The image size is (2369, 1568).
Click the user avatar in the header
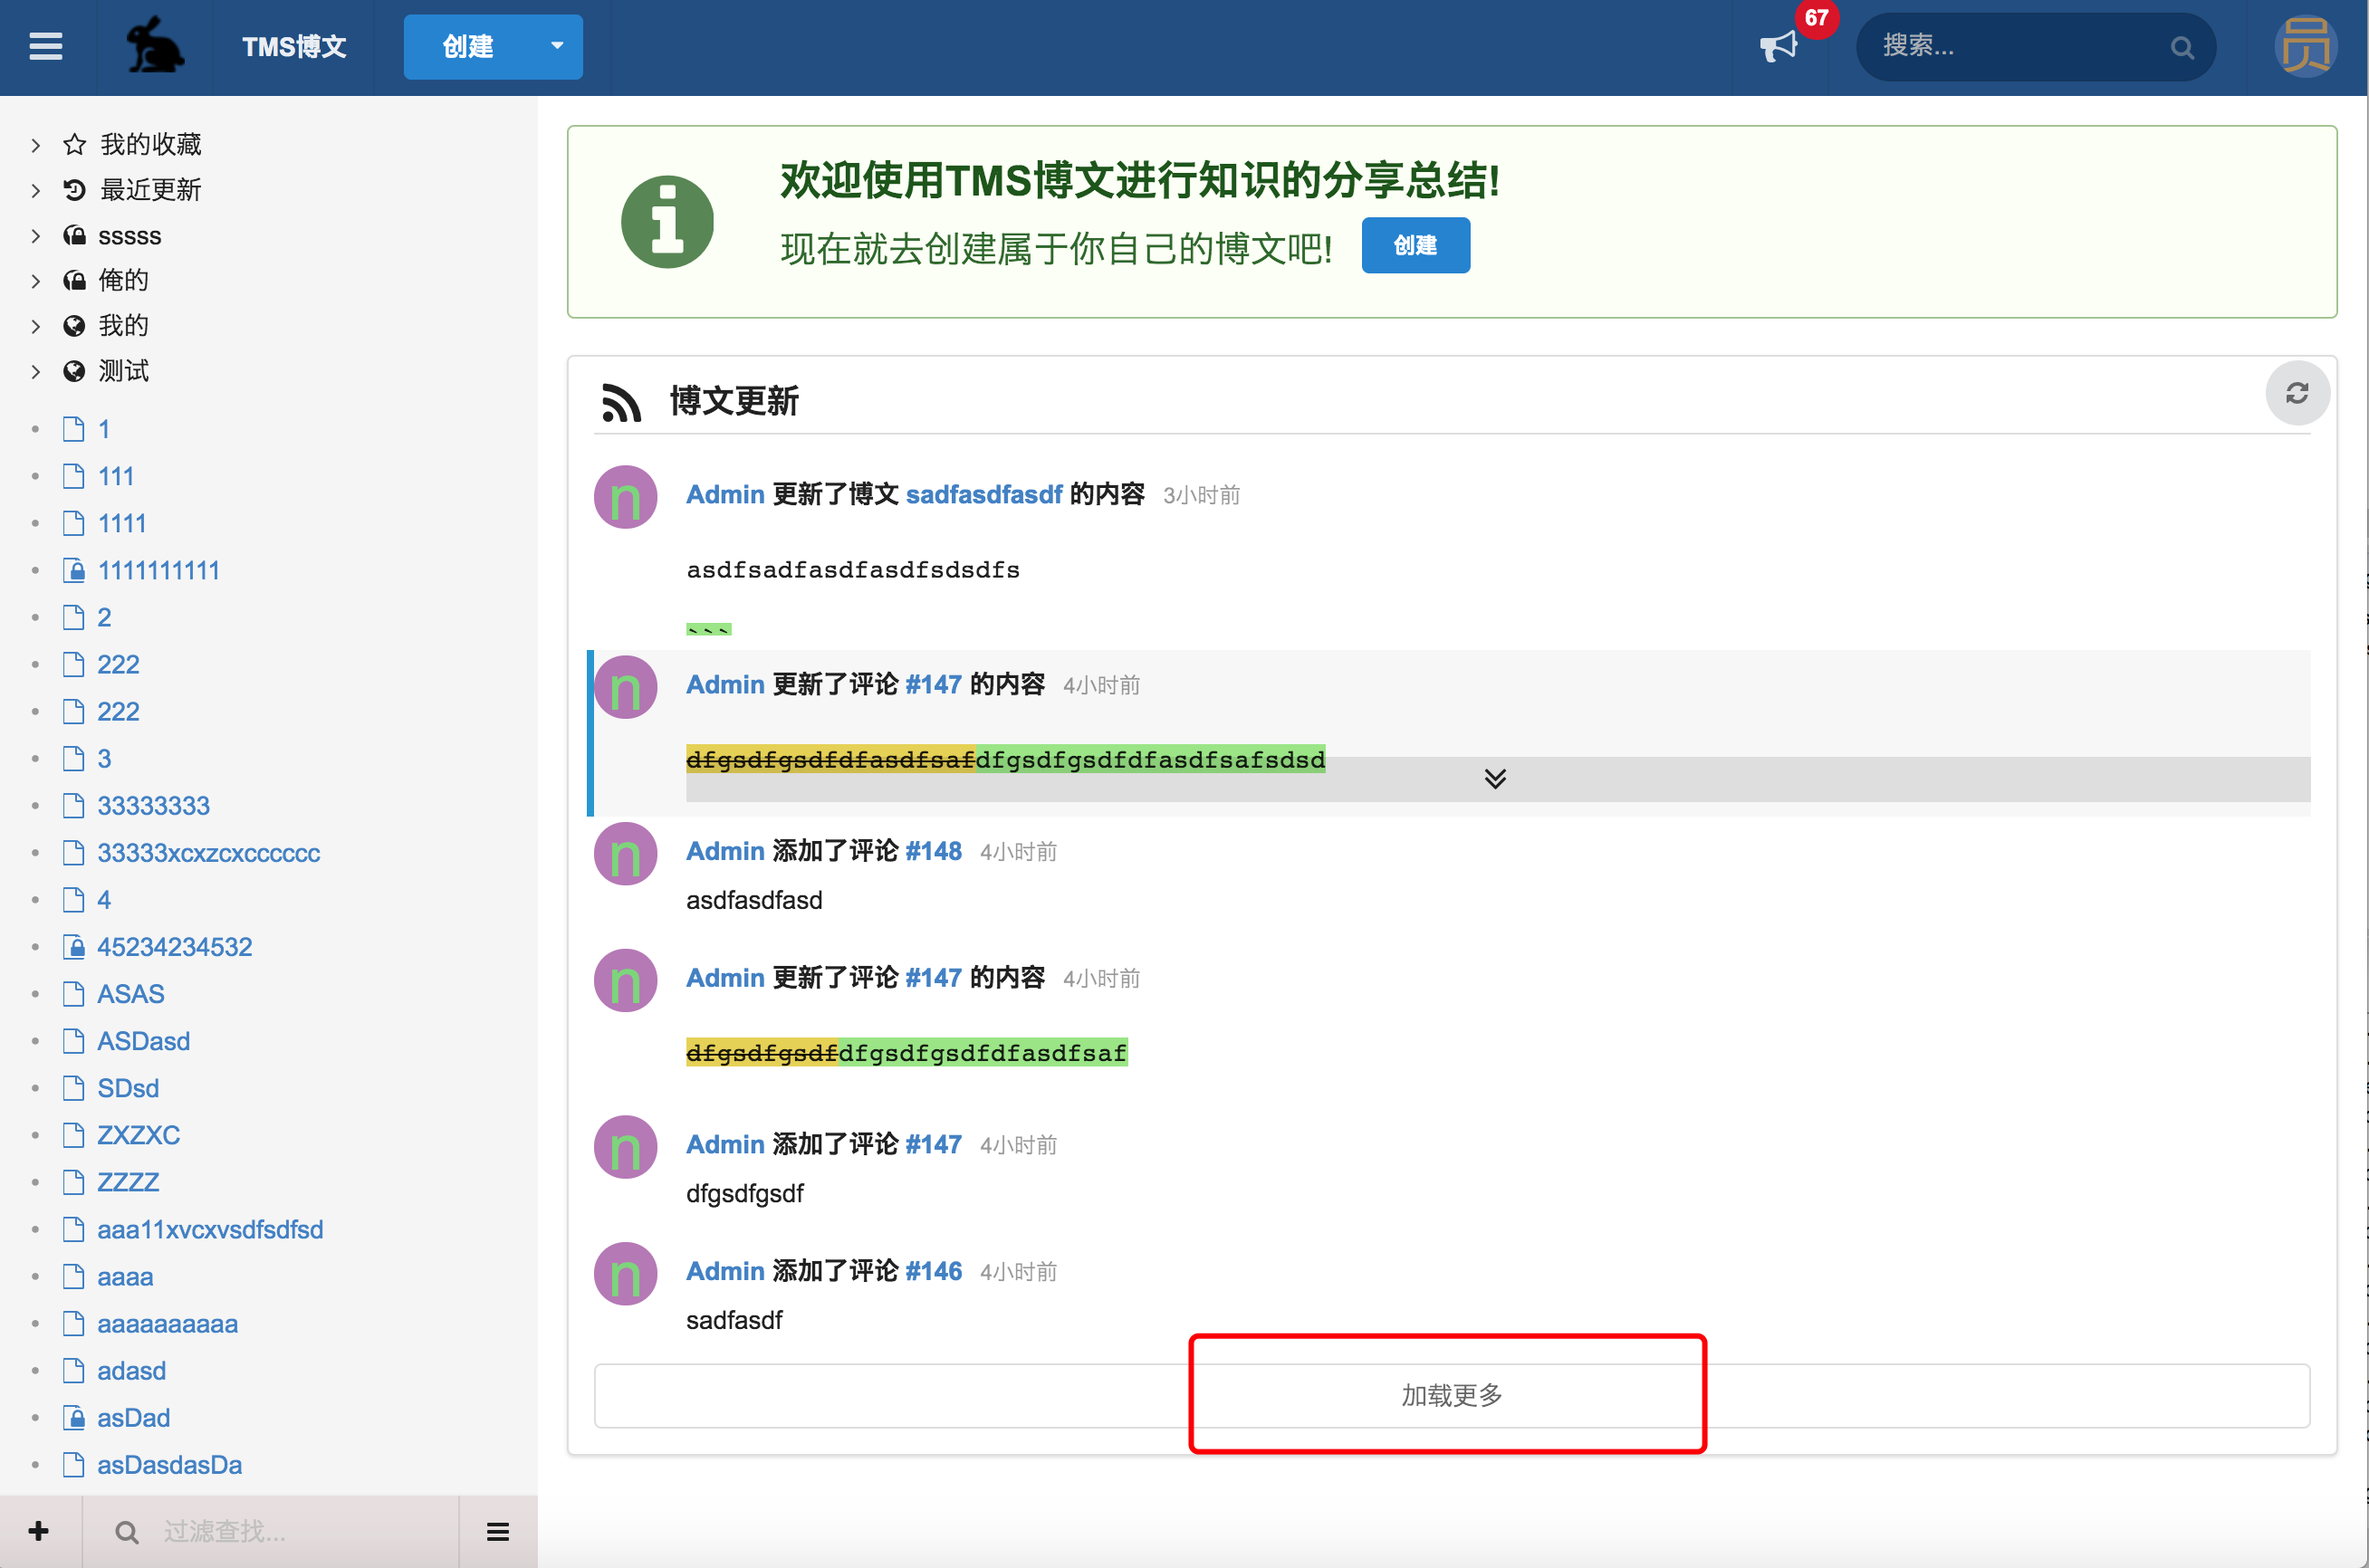(x=2306, y=46)
